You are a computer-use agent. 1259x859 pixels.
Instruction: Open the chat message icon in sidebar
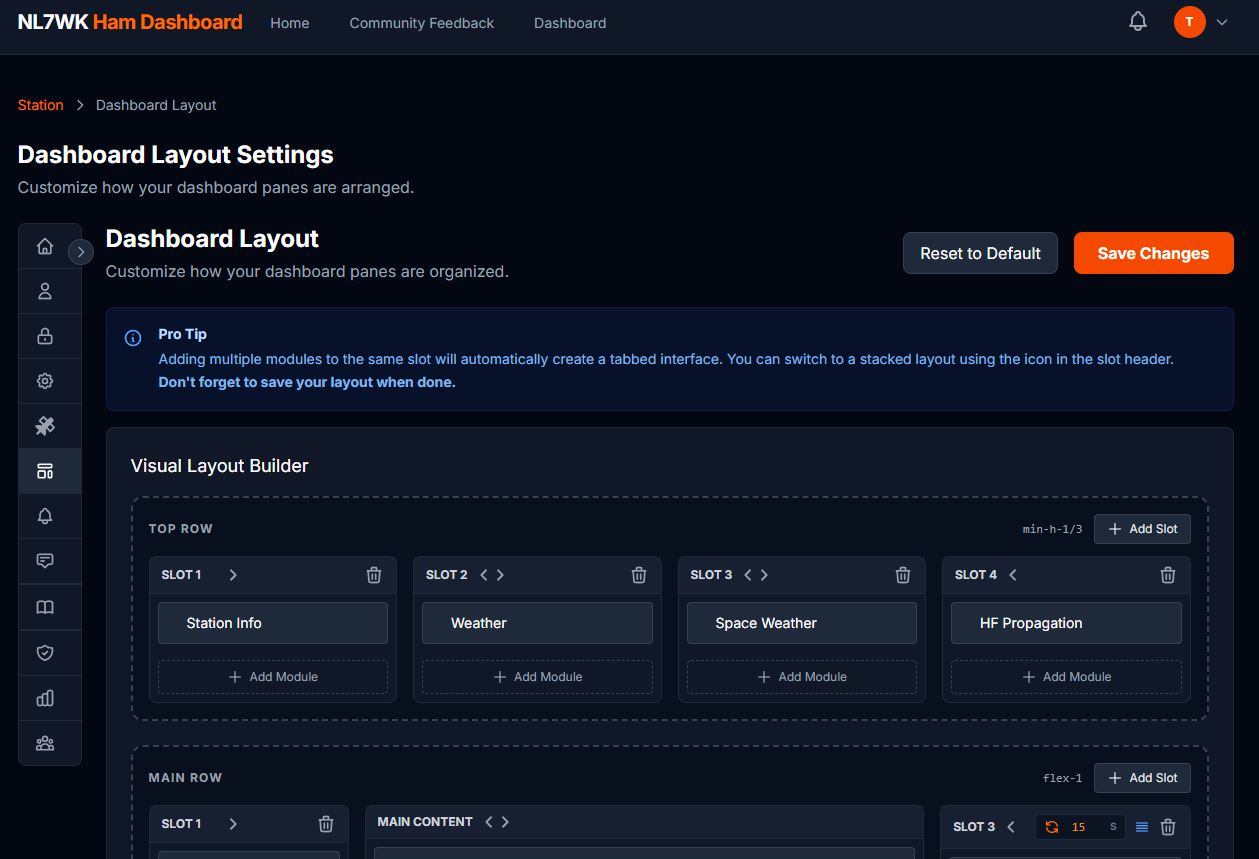[x=45, y=561]
